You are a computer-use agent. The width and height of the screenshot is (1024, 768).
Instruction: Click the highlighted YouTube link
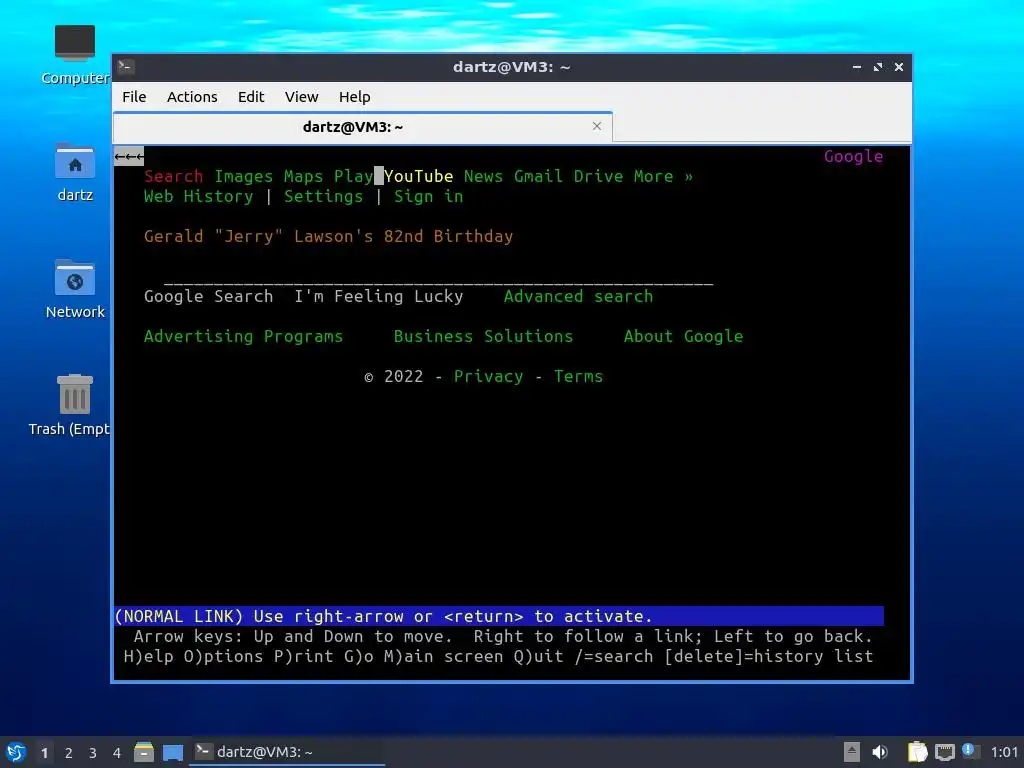[x=419, y=176]
